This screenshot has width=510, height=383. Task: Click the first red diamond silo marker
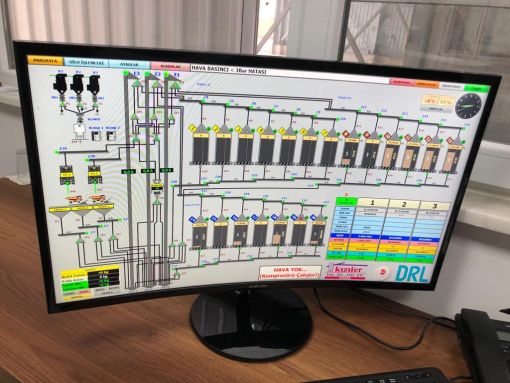346,134
